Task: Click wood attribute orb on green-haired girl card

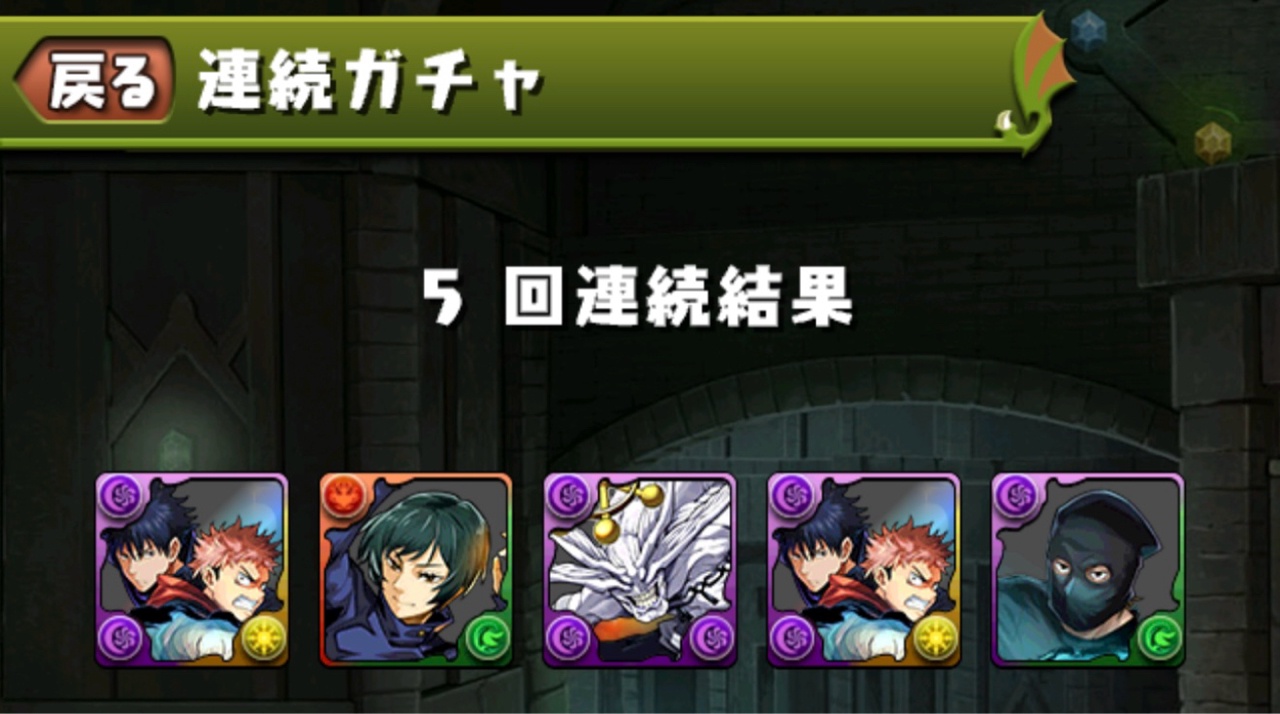Action: pos(489,641)
